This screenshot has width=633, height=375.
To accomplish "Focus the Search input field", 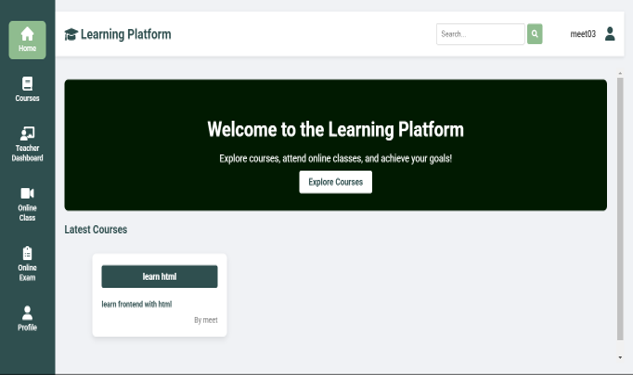I will tap(480, 34).
